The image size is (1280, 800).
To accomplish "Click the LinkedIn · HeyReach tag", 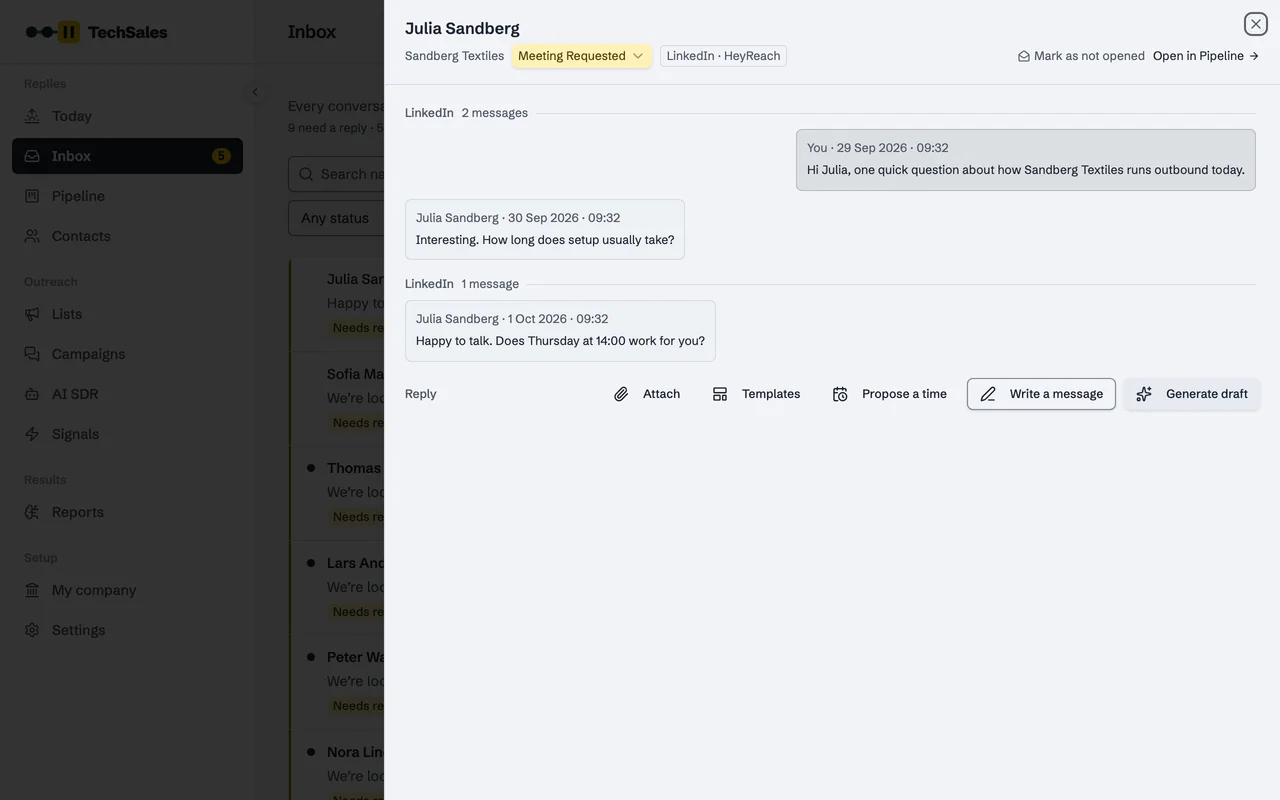I will click(x=723, y=56).
